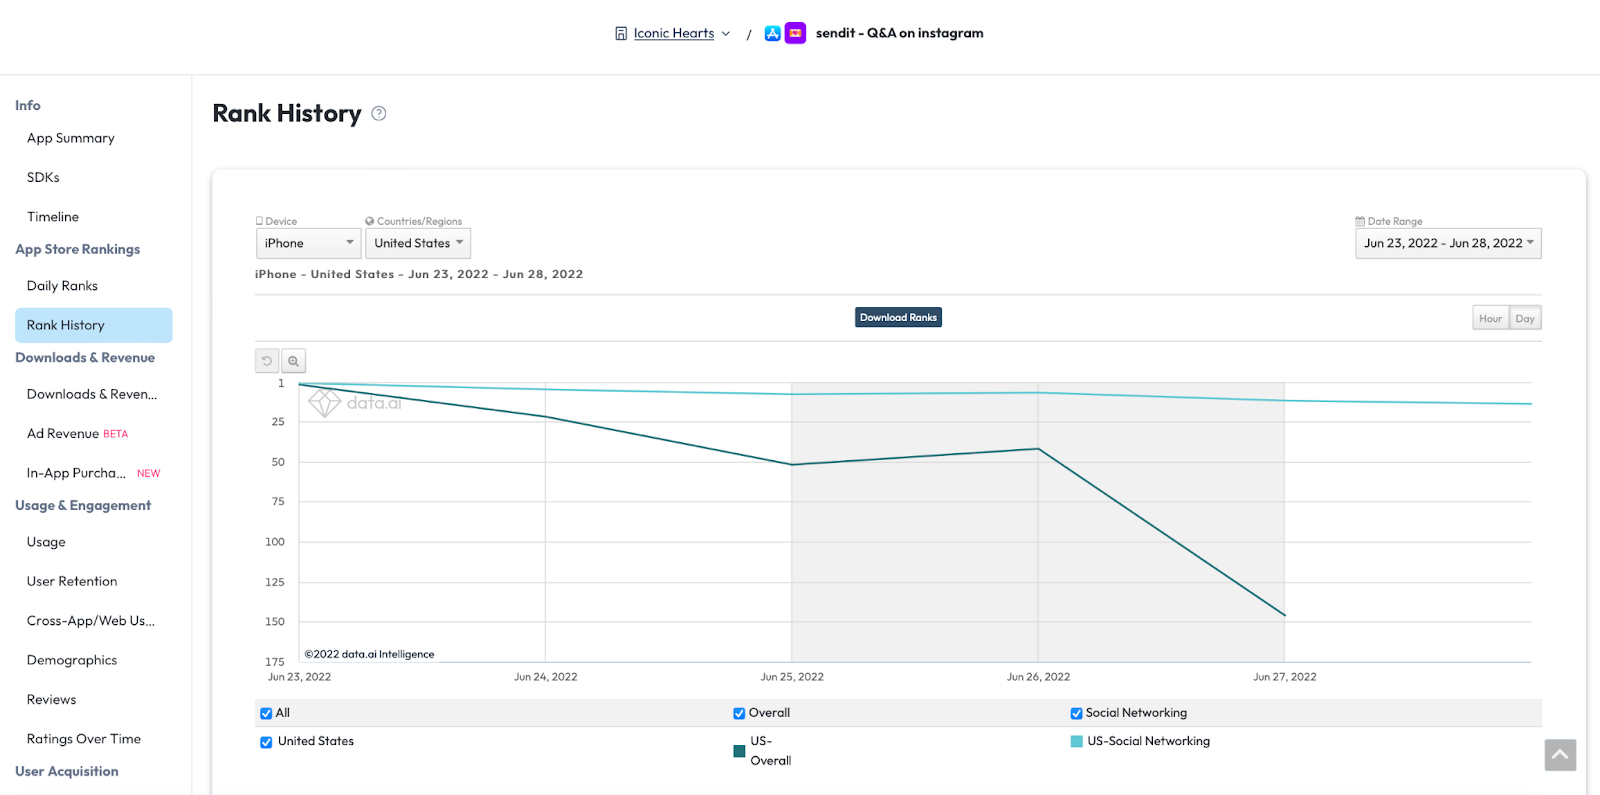The height and width of the screenshot is (795, 1600).
Task: Click the chart reset zoom icon
Action: coord(267,361)
